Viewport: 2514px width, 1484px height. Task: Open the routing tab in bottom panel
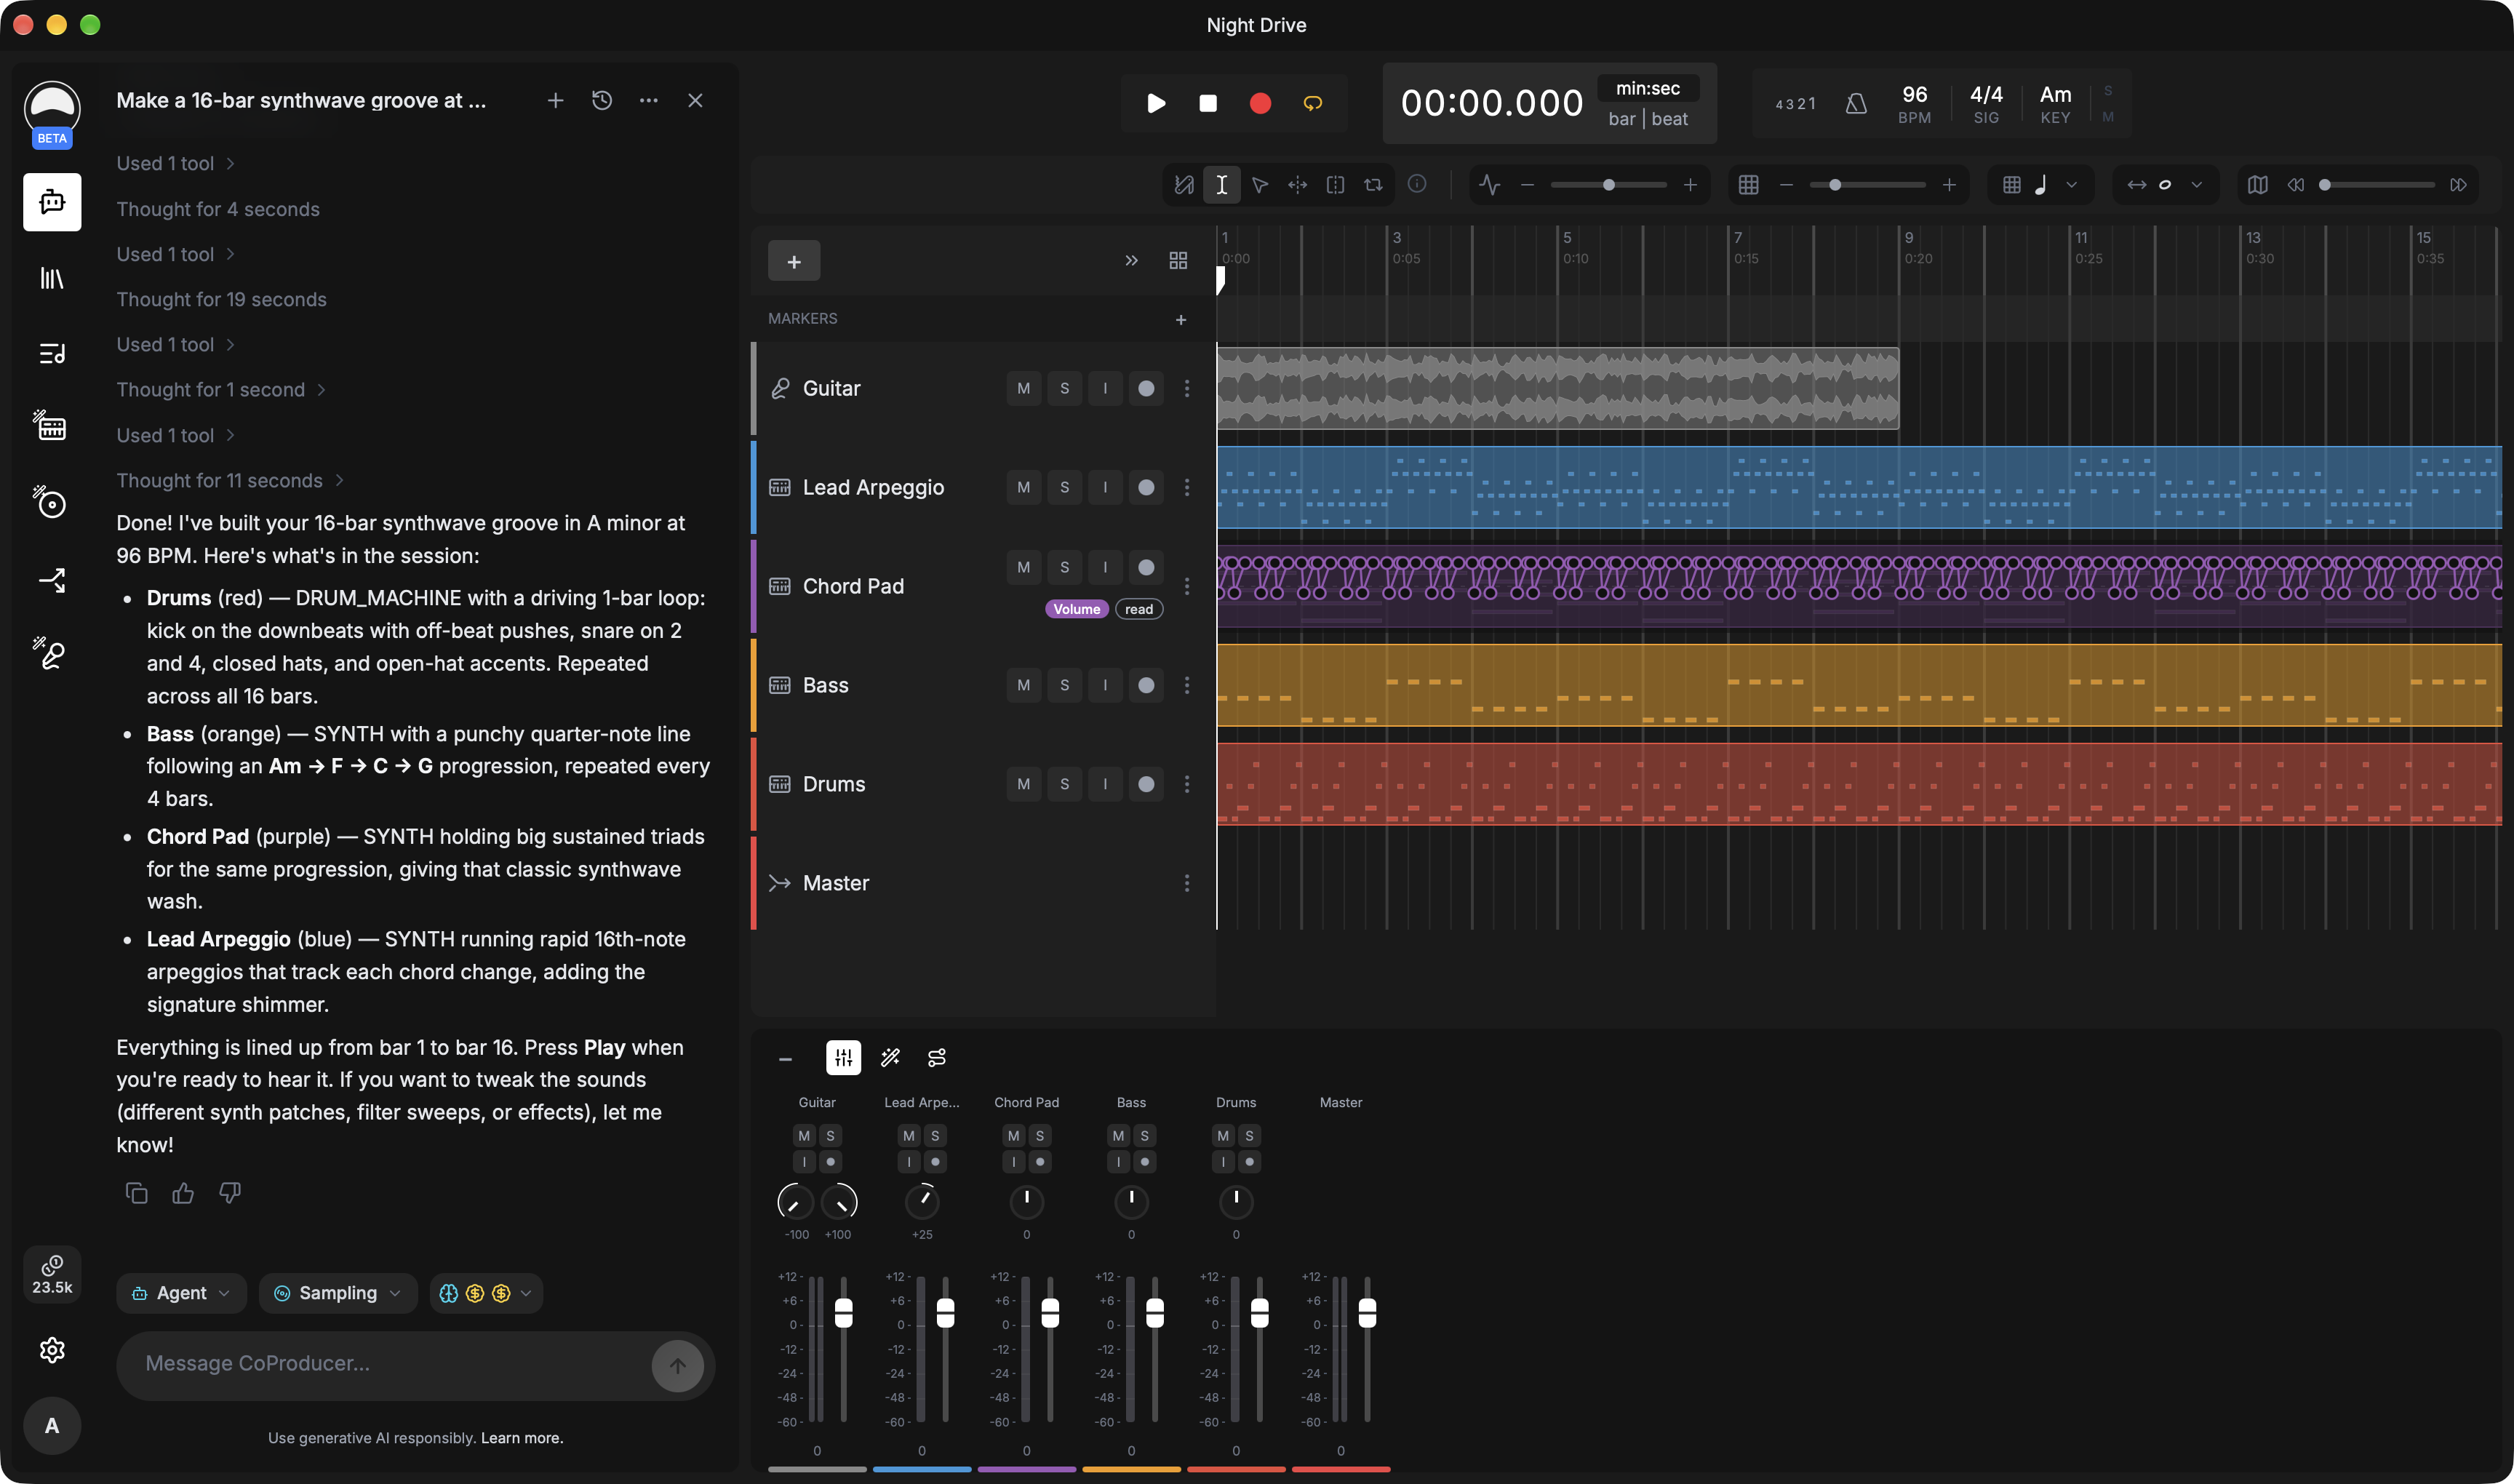(x=937, y=1057)
